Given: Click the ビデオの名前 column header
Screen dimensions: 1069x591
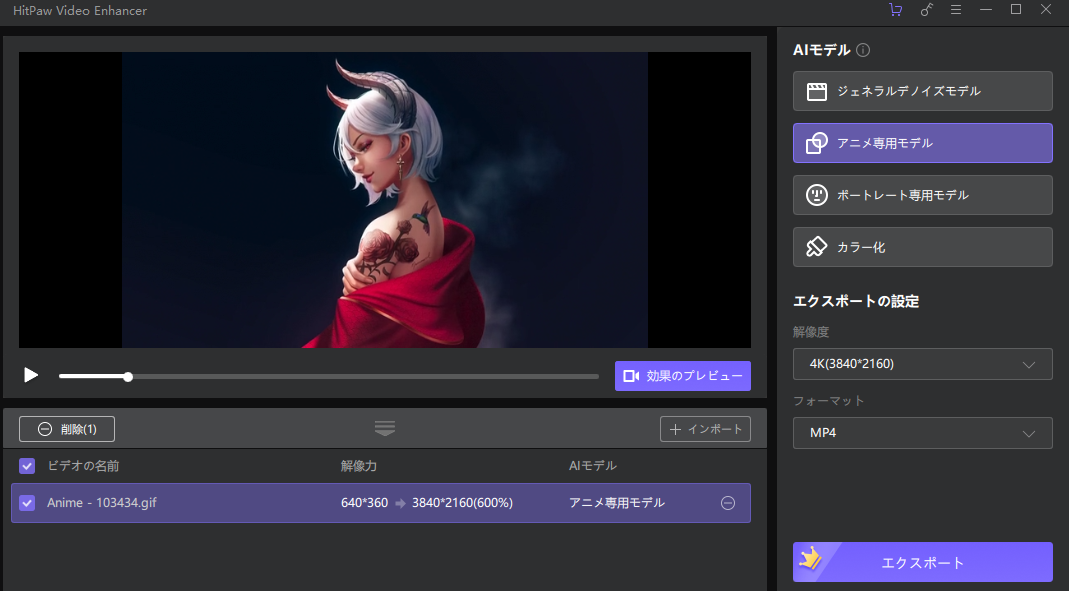Looking at the screenshot, I should coord(83,466).
